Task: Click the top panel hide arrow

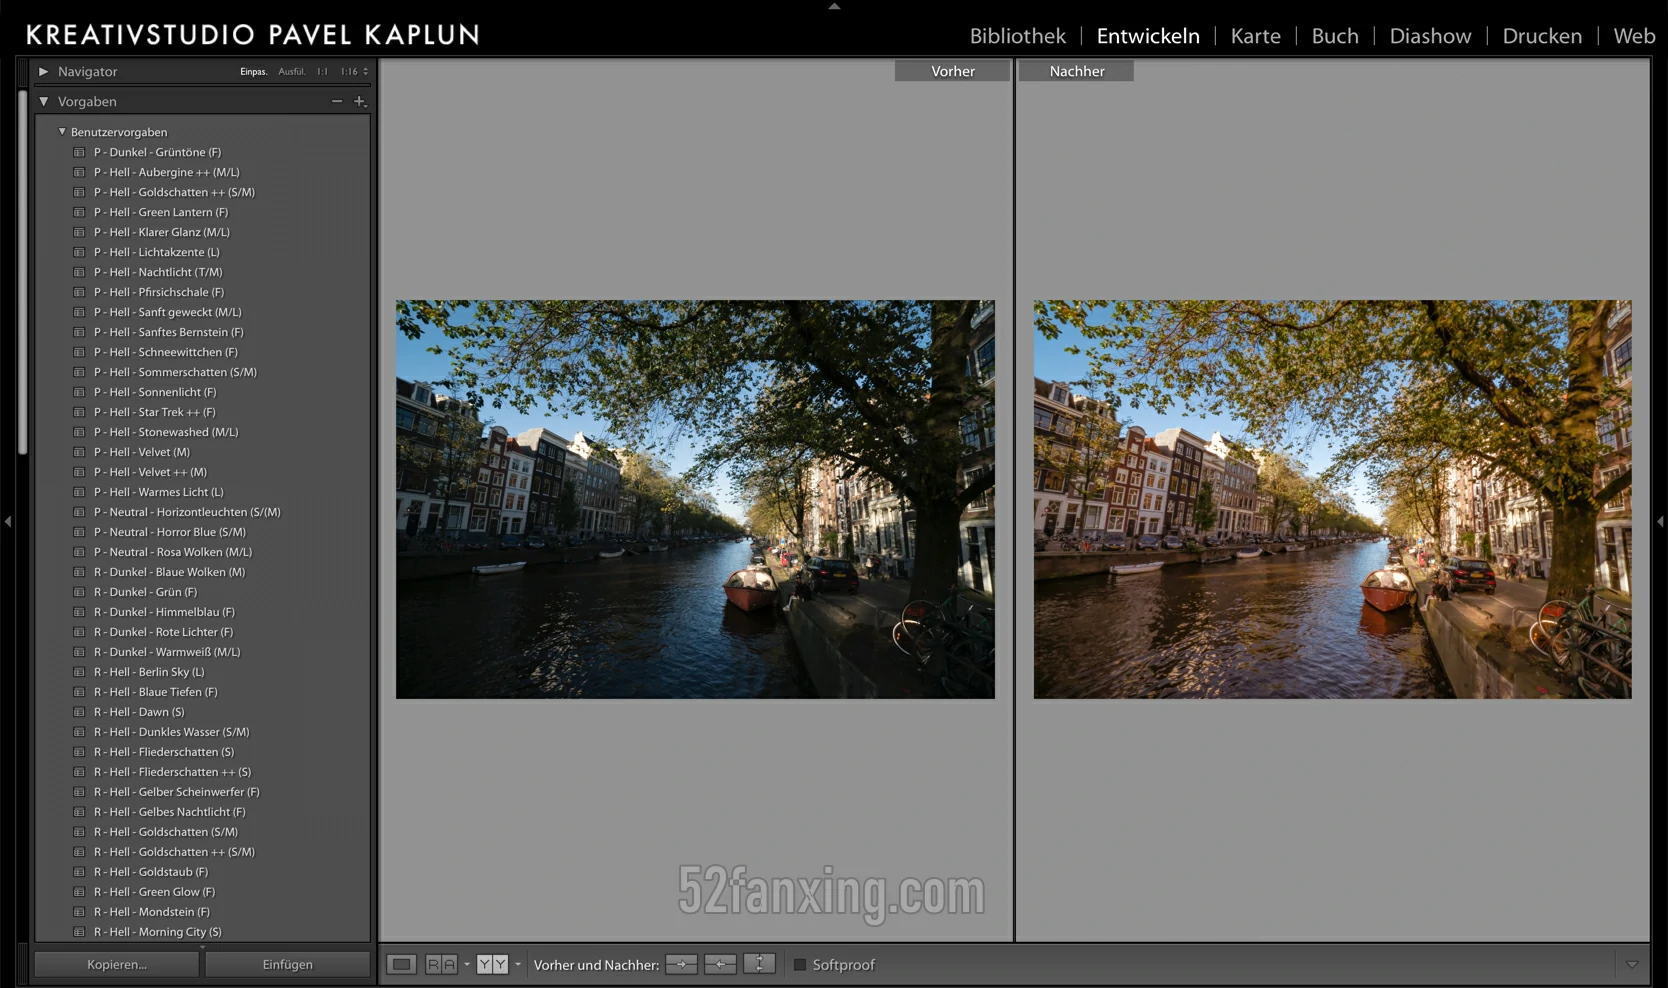Action: point(834,6)
